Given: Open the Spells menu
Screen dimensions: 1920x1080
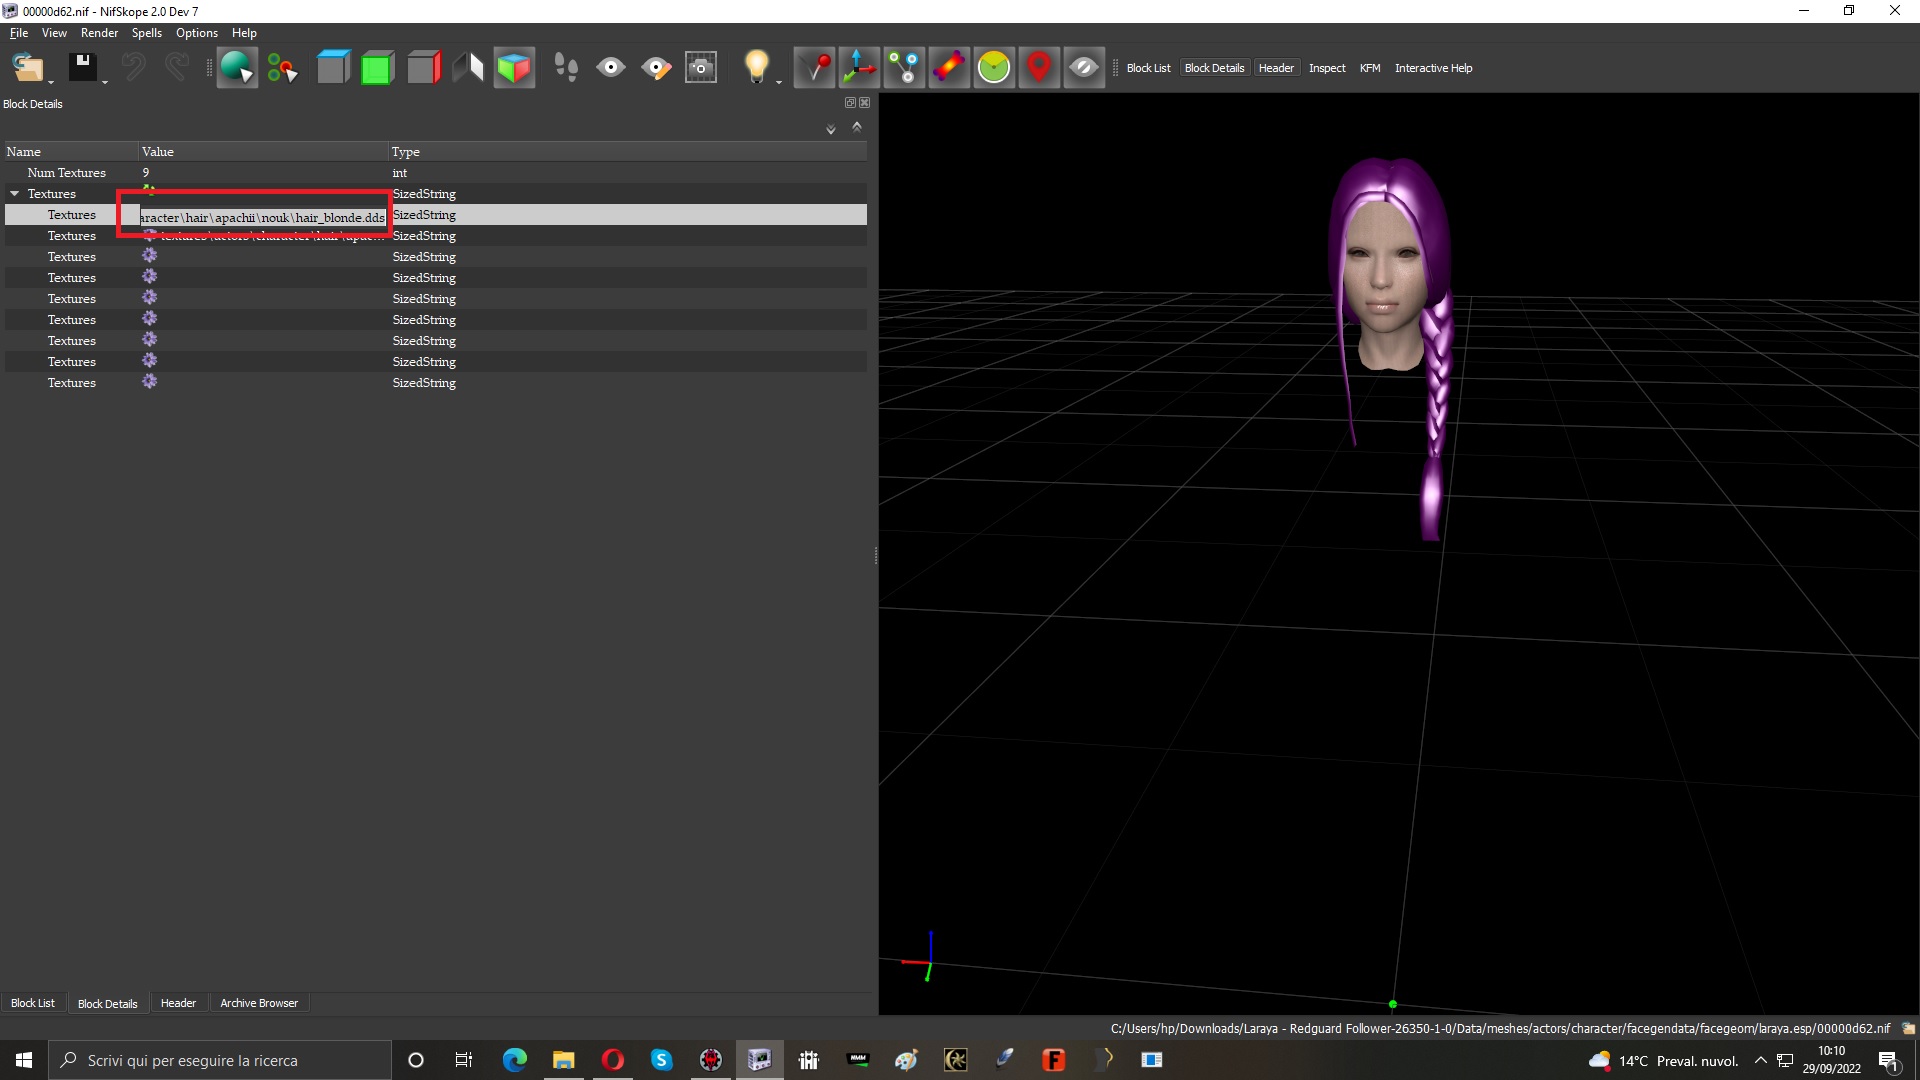Looking at the screenshot, I should point(146,33).
